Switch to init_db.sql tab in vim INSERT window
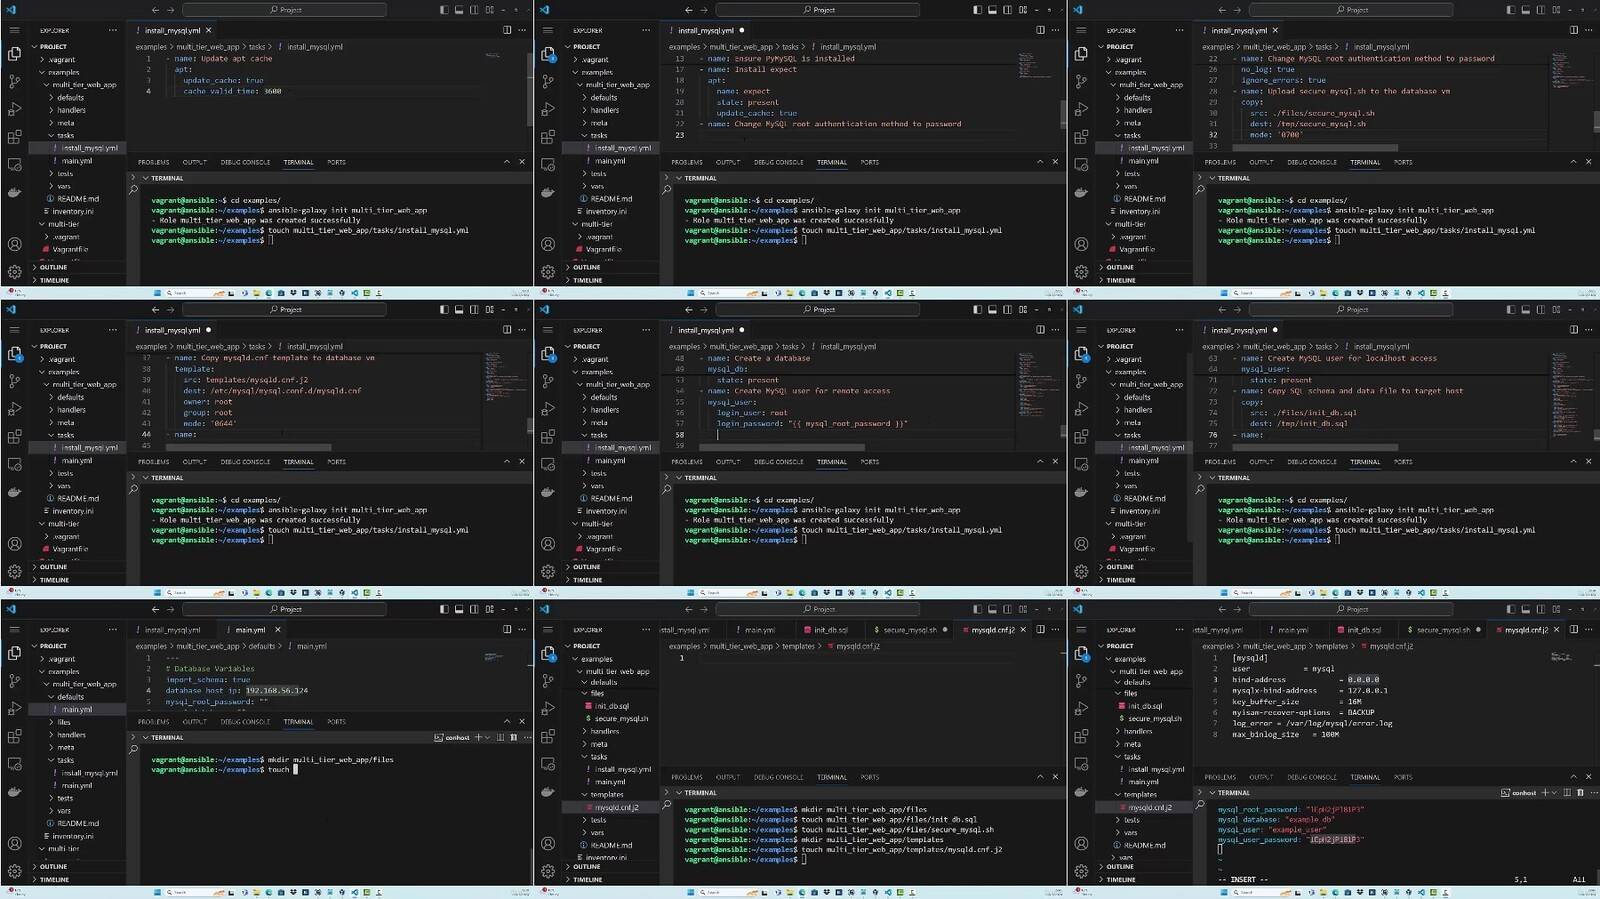This screenshot has width=1600, height=899. (x=1363, y=630)
